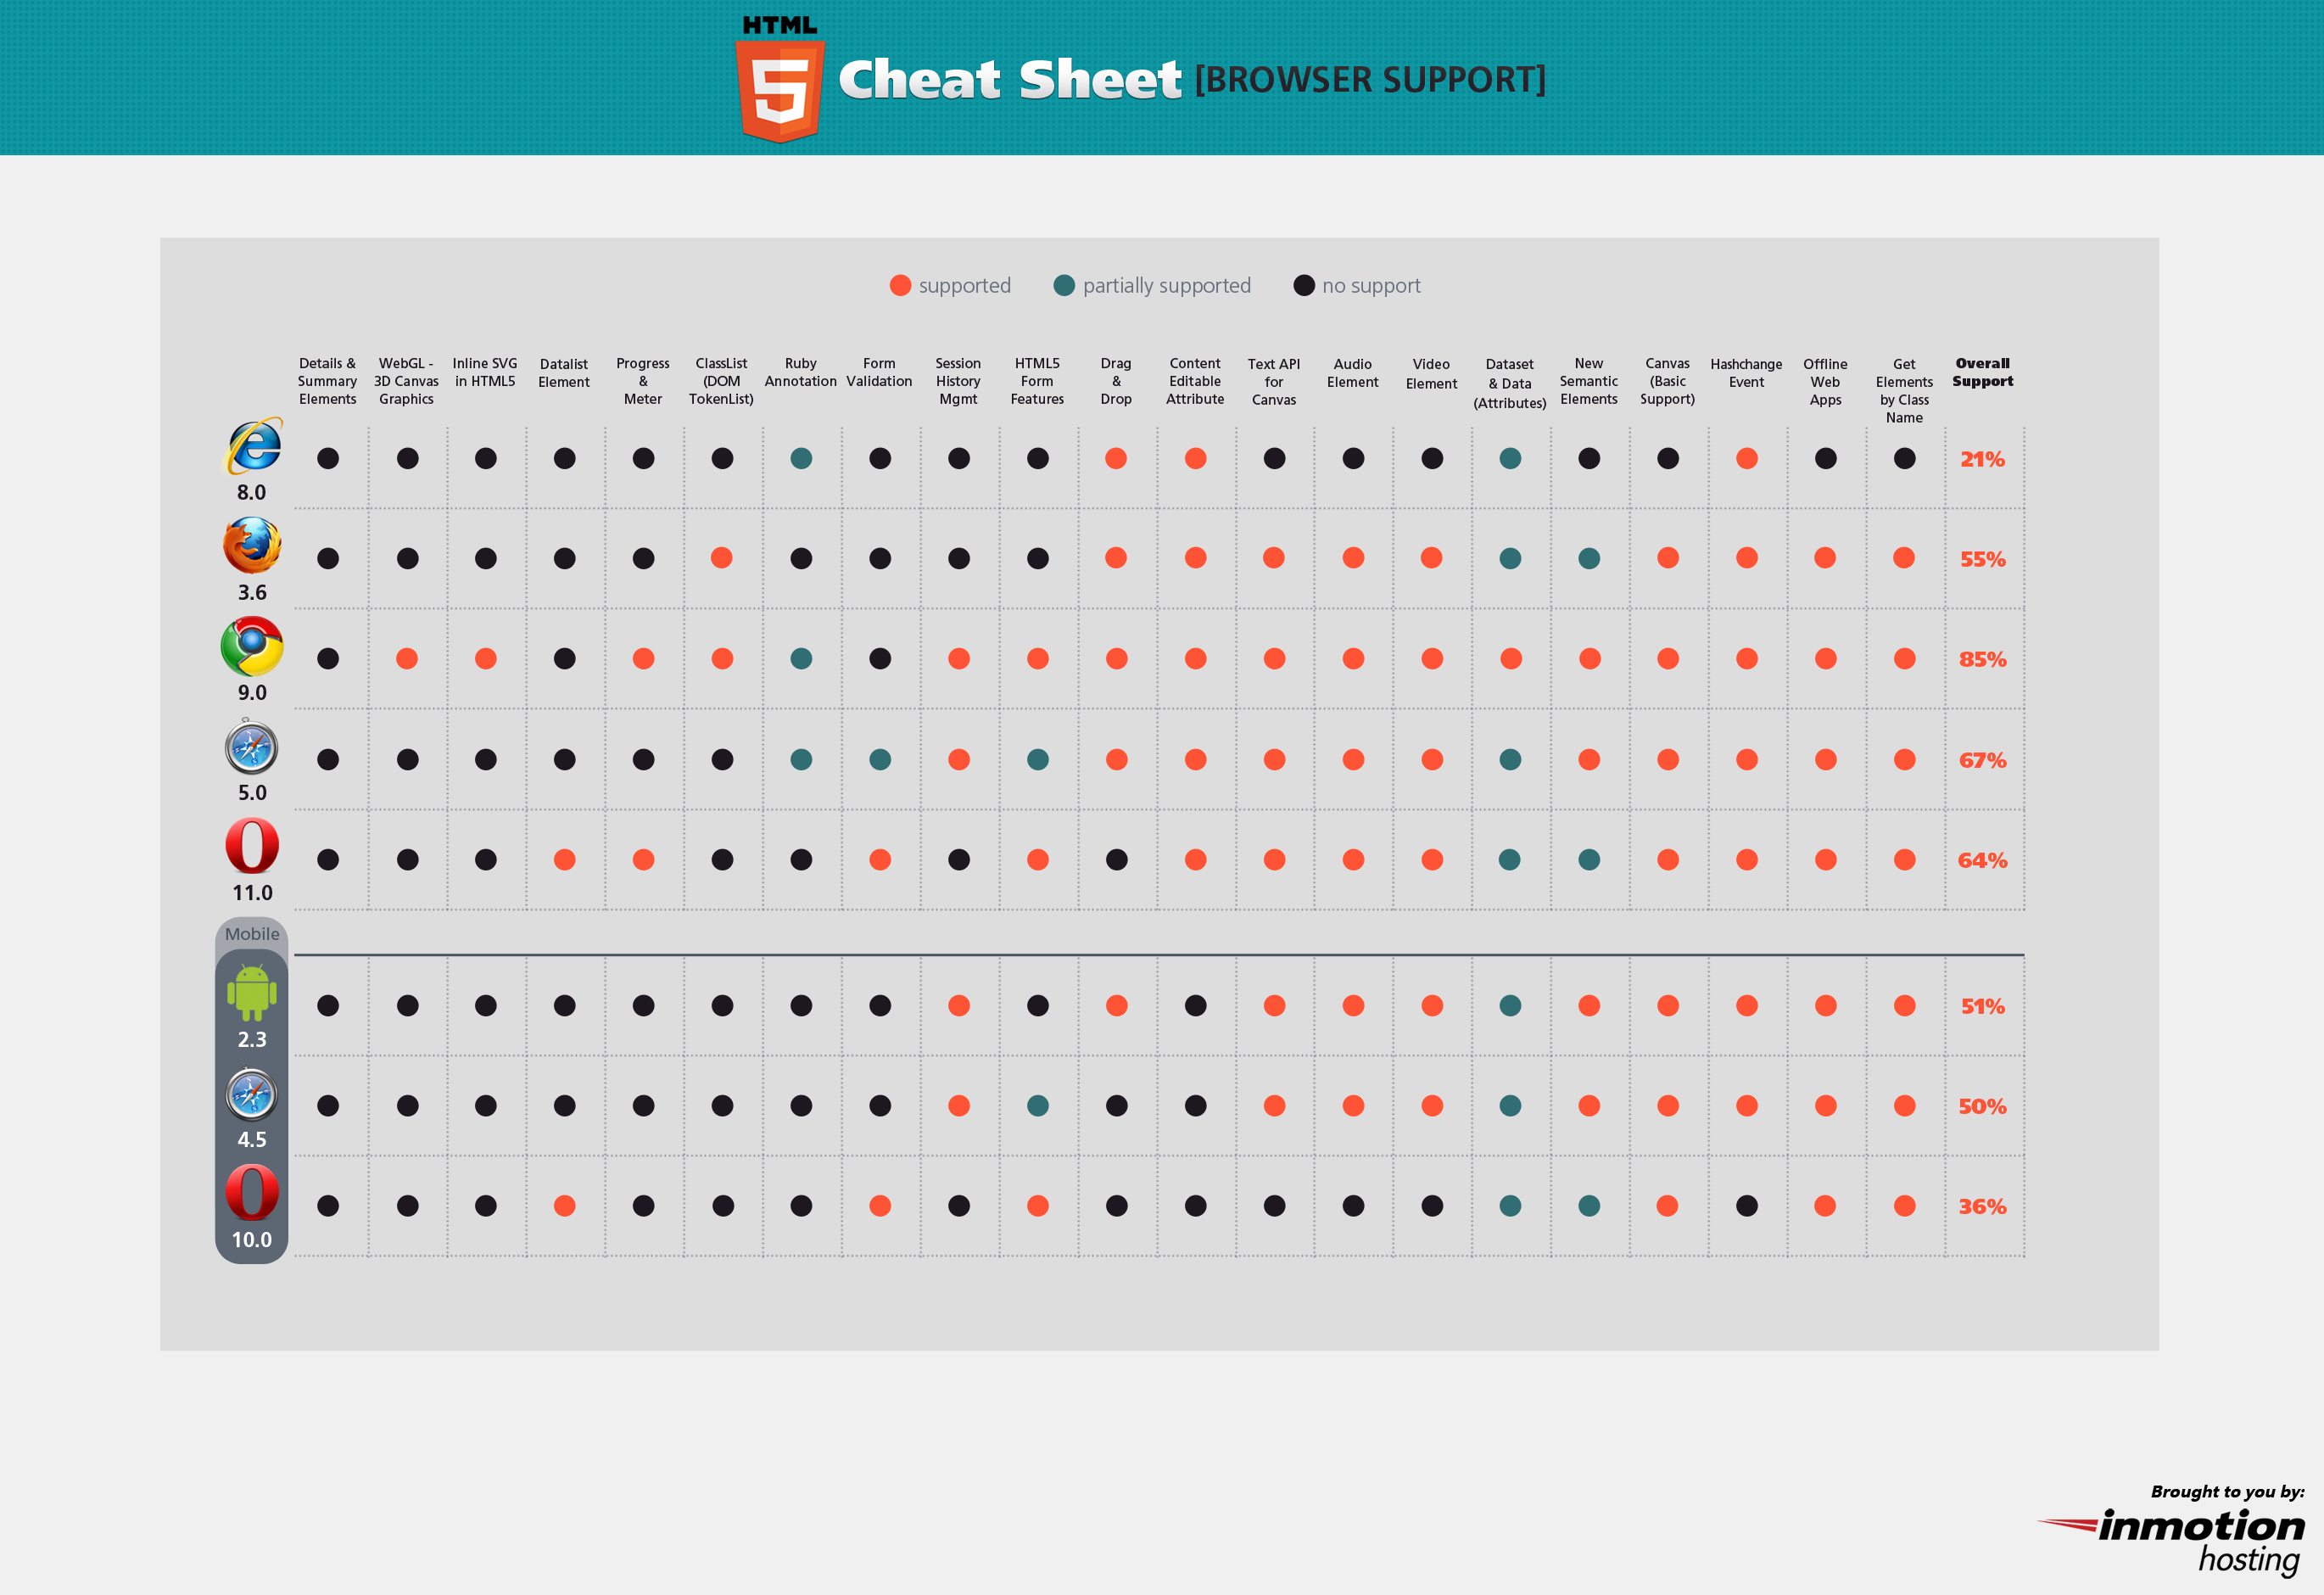Click the 'Mobile' section label

[x=252, y=934]
